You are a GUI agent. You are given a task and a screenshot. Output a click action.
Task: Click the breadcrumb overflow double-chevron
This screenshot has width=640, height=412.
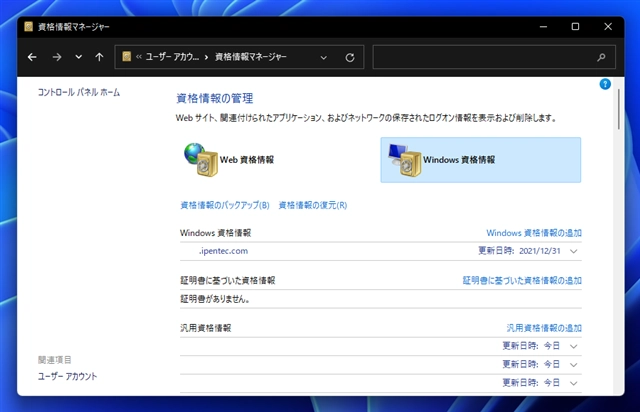(x=139, y=57)
